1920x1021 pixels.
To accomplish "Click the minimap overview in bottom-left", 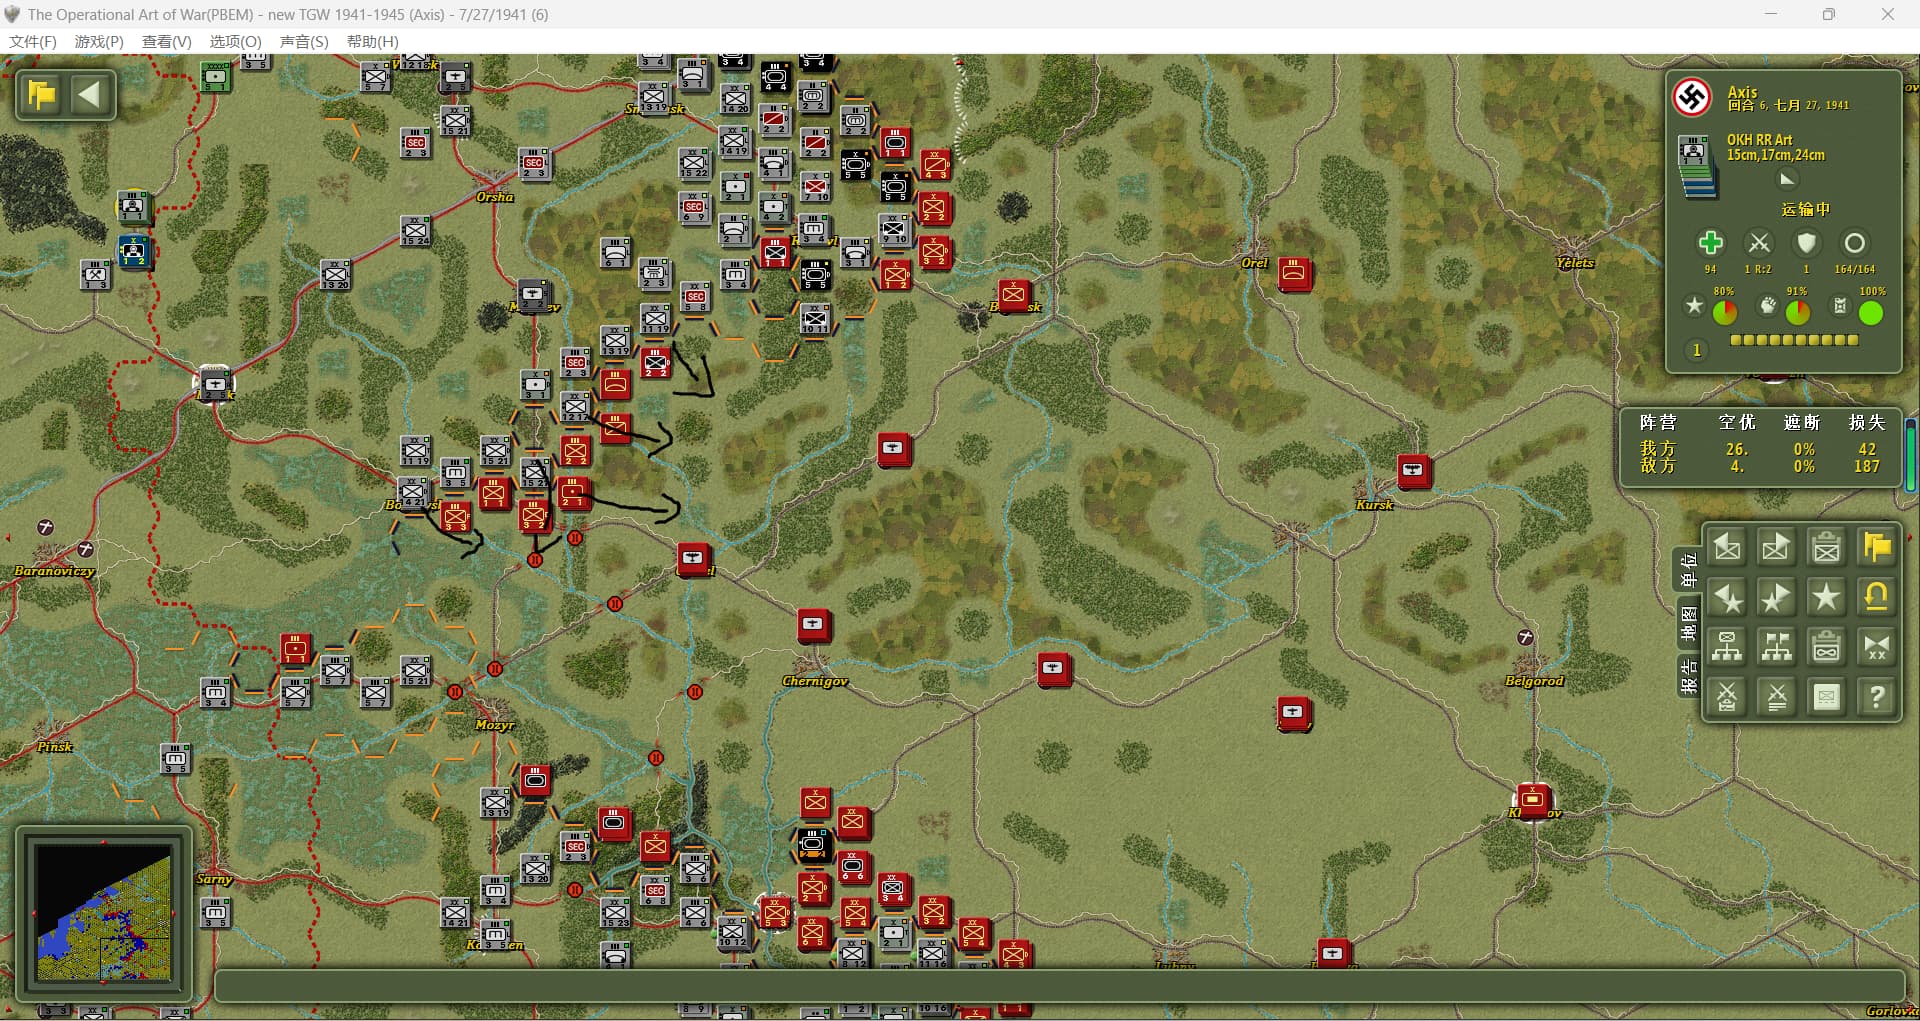I will pyautogui.click(x=104, y=912).
